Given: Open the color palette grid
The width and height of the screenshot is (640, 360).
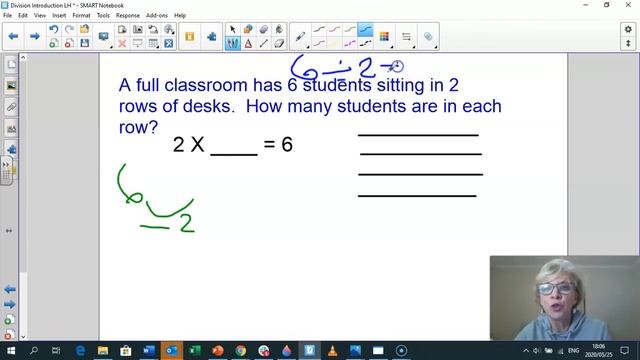Looking at the screenshot, I should 384,36.
